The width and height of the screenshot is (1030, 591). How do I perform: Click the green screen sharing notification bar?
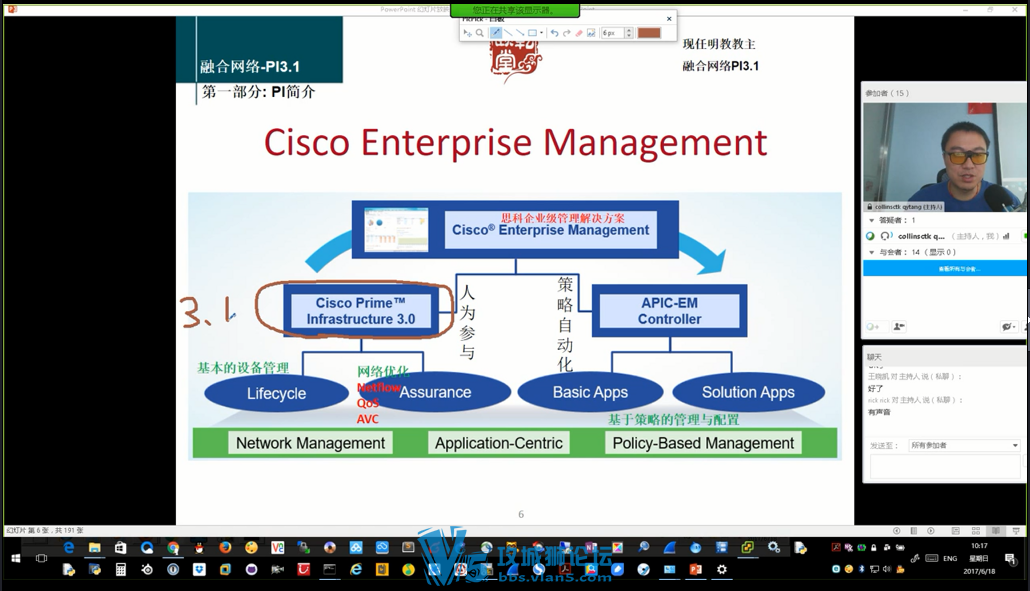pos(514,10)
